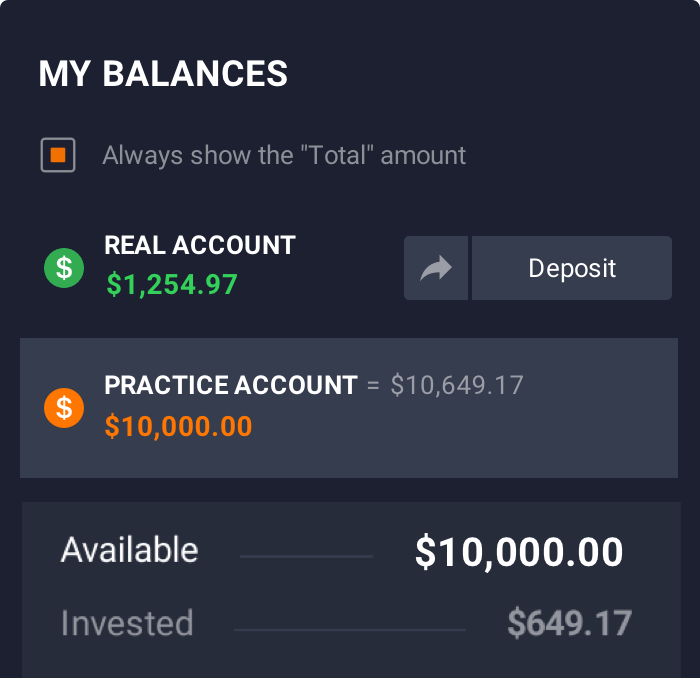The height and width of the screenshot is (678, 700).
Task: Open the Deposit button
Action: click(572, 268)
